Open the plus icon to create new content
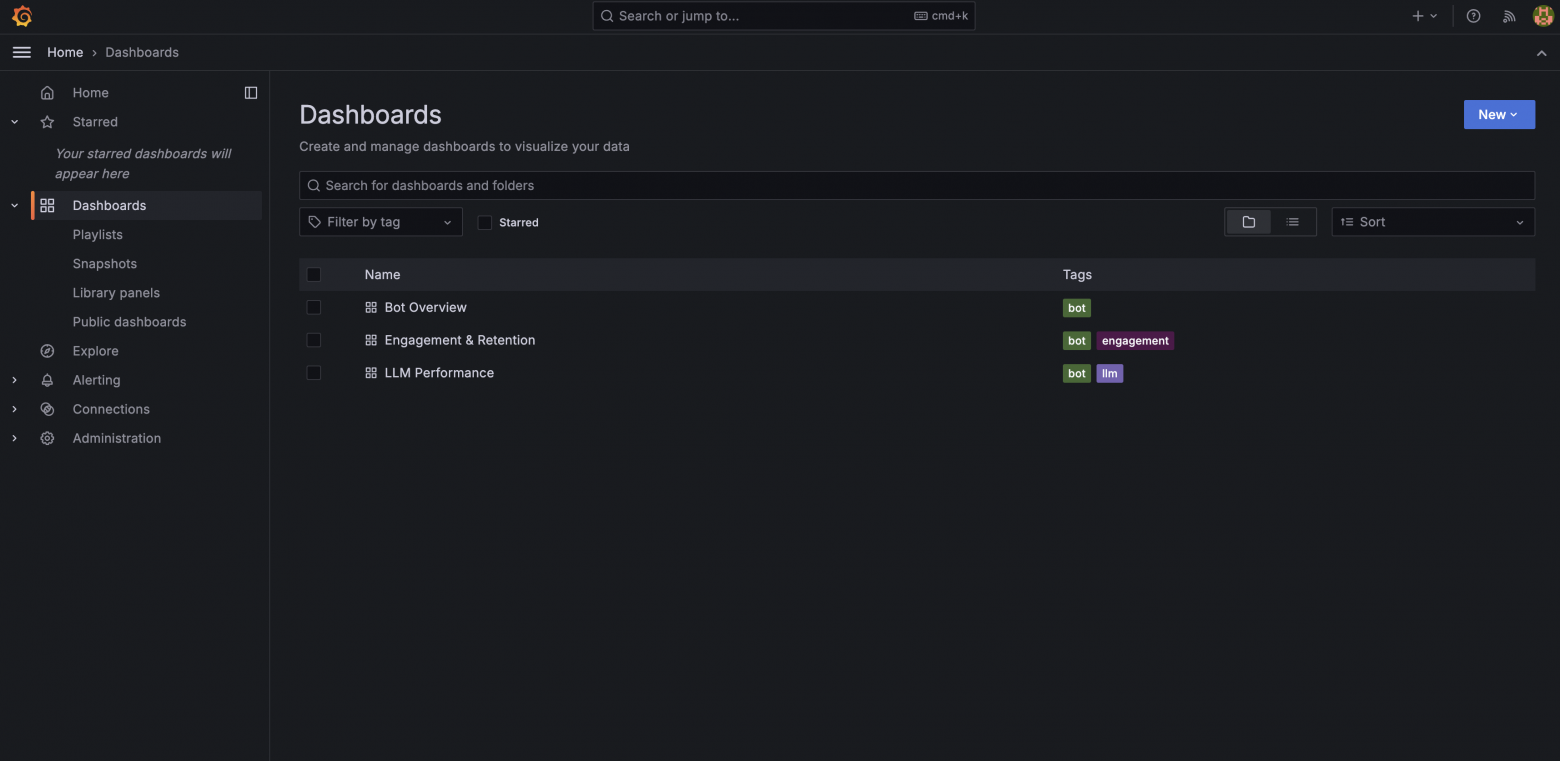This screenshot has width=1560, height=761. [1417, 16]
